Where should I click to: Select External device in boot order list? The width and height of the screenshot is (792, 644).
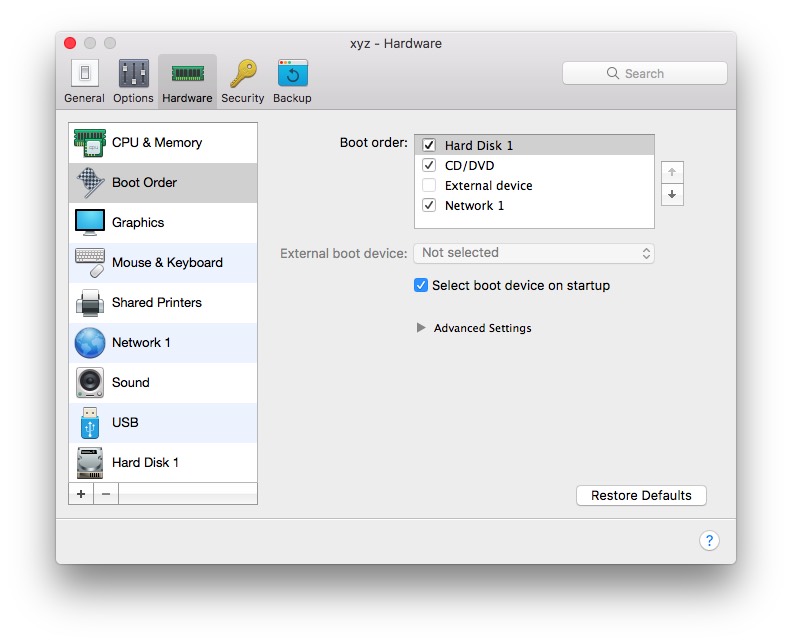pos(534,185)
